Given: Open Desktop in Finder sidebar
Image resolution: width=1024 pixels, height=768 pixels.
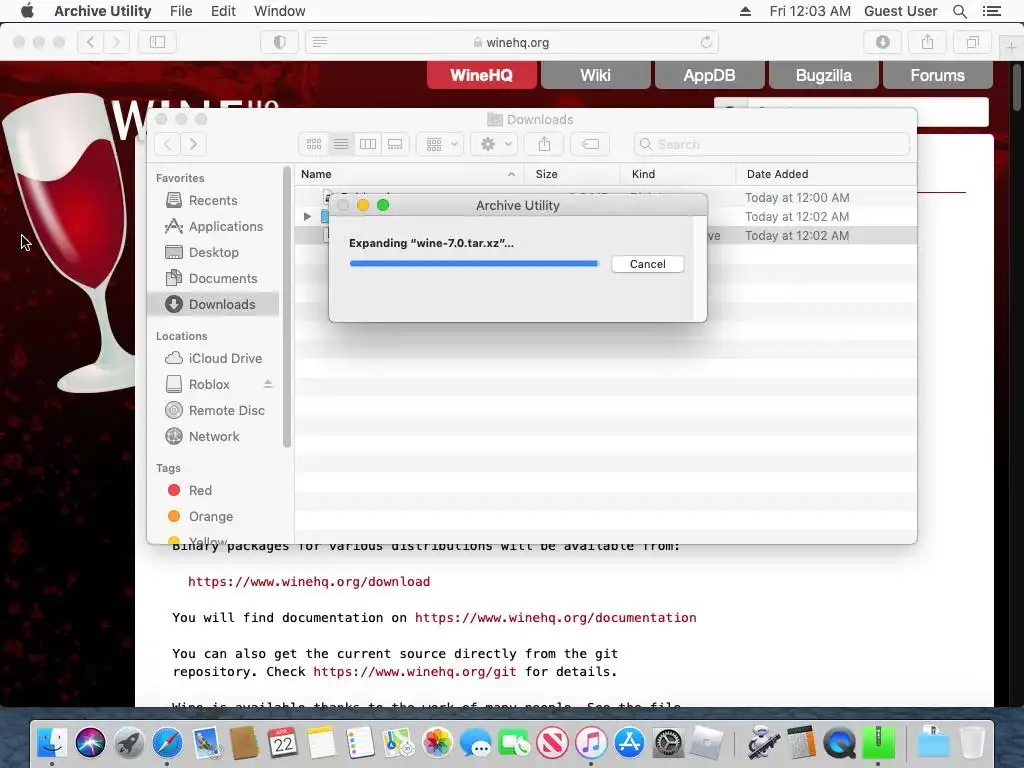Looking at the screenshot, I should 213,252.
